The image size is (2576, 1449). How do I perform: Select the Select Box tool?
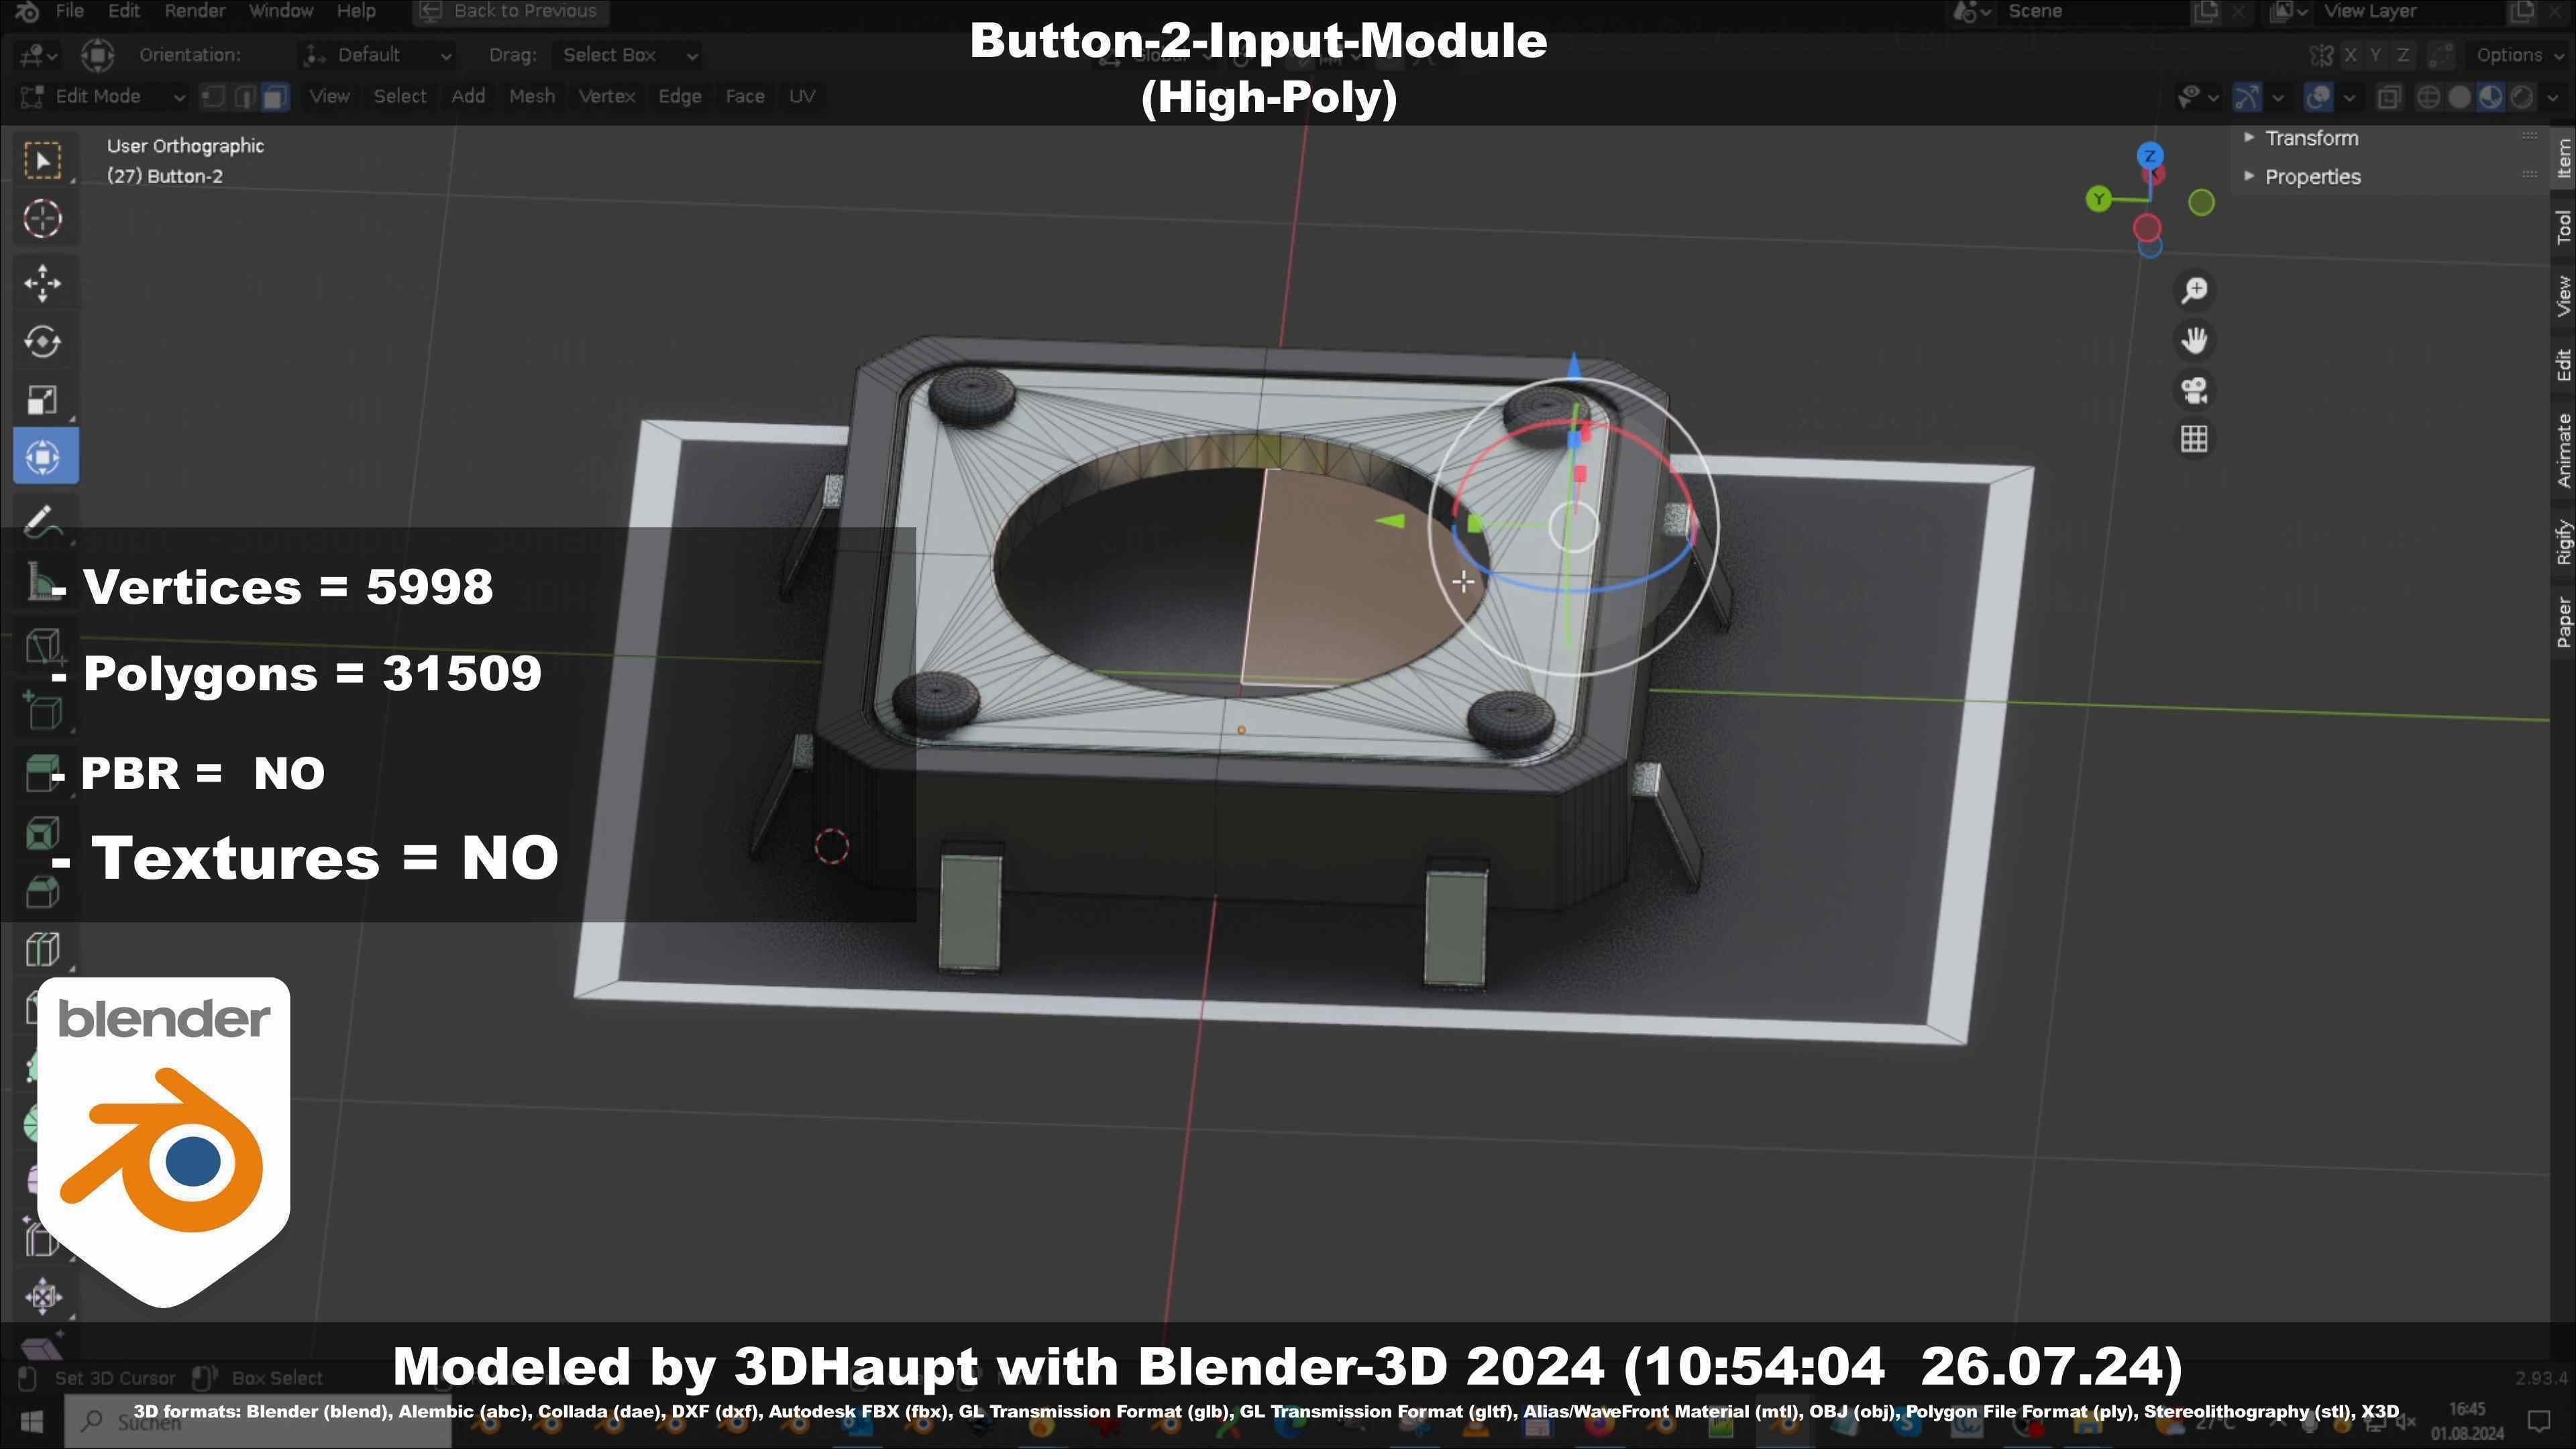[43, 160]
